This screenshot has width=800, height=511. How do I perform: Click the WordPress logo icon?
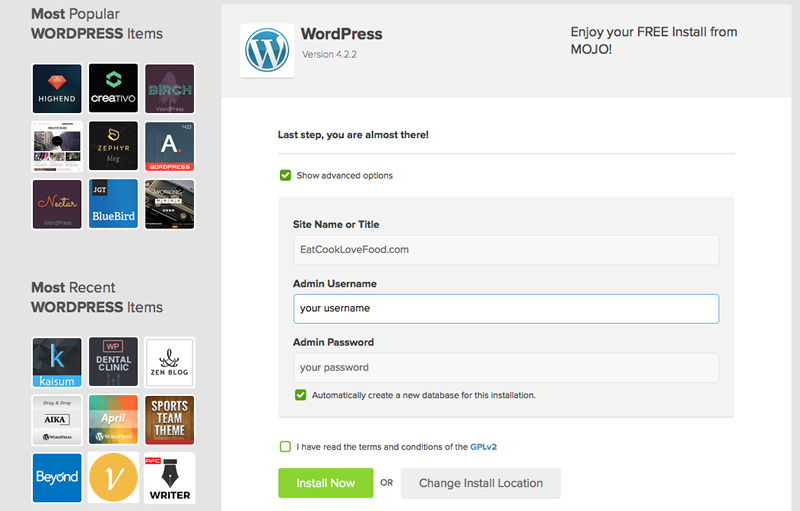tap(267, 50)
